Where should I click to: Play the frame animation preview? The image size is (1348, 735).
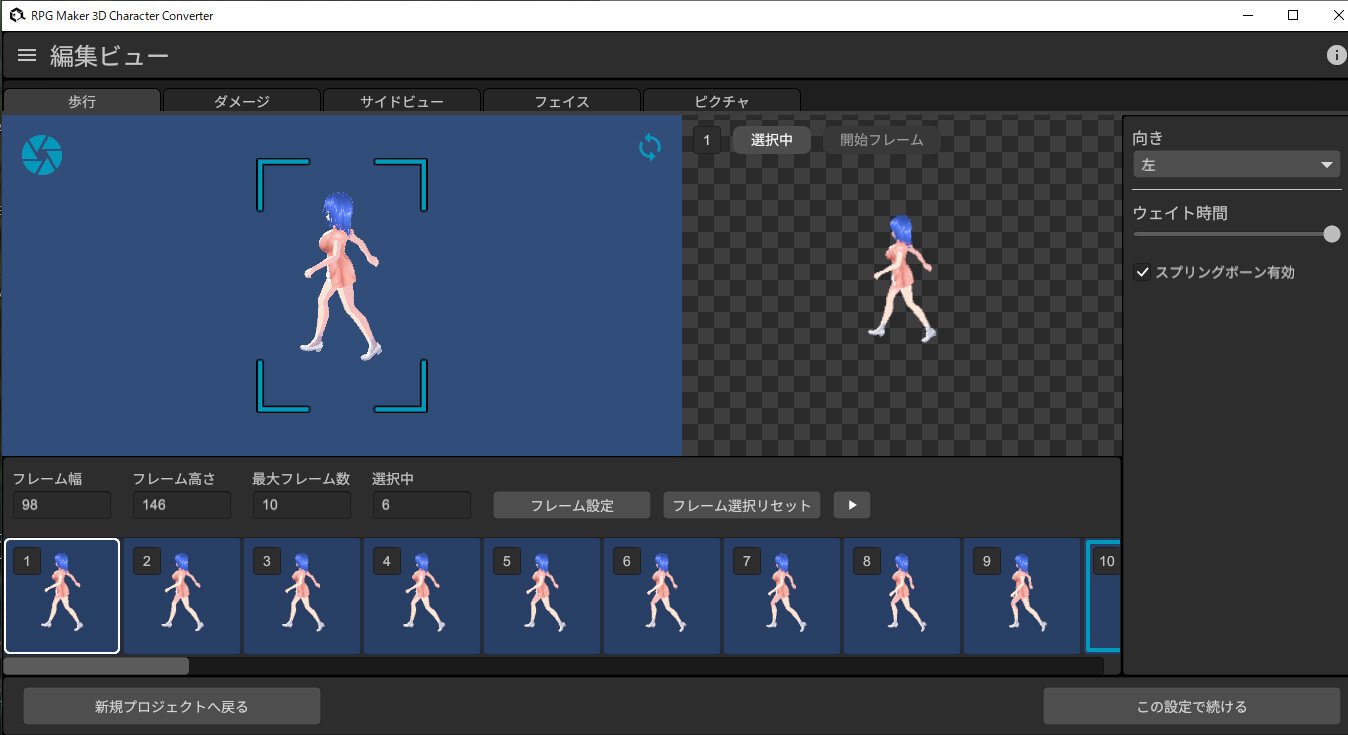(x=851, y=505)
